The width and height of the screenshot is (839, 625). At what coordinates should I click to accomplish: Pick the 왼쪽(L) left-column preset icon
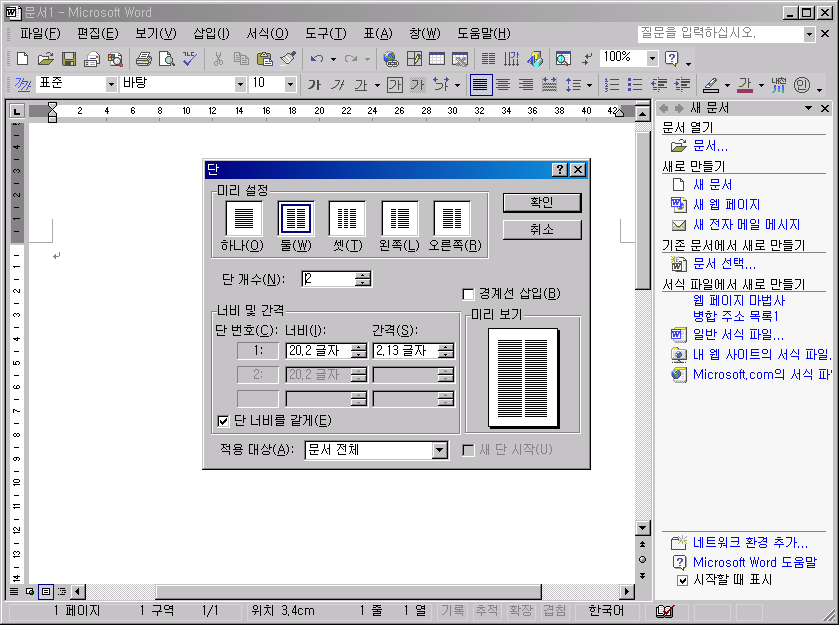(399, 218)
